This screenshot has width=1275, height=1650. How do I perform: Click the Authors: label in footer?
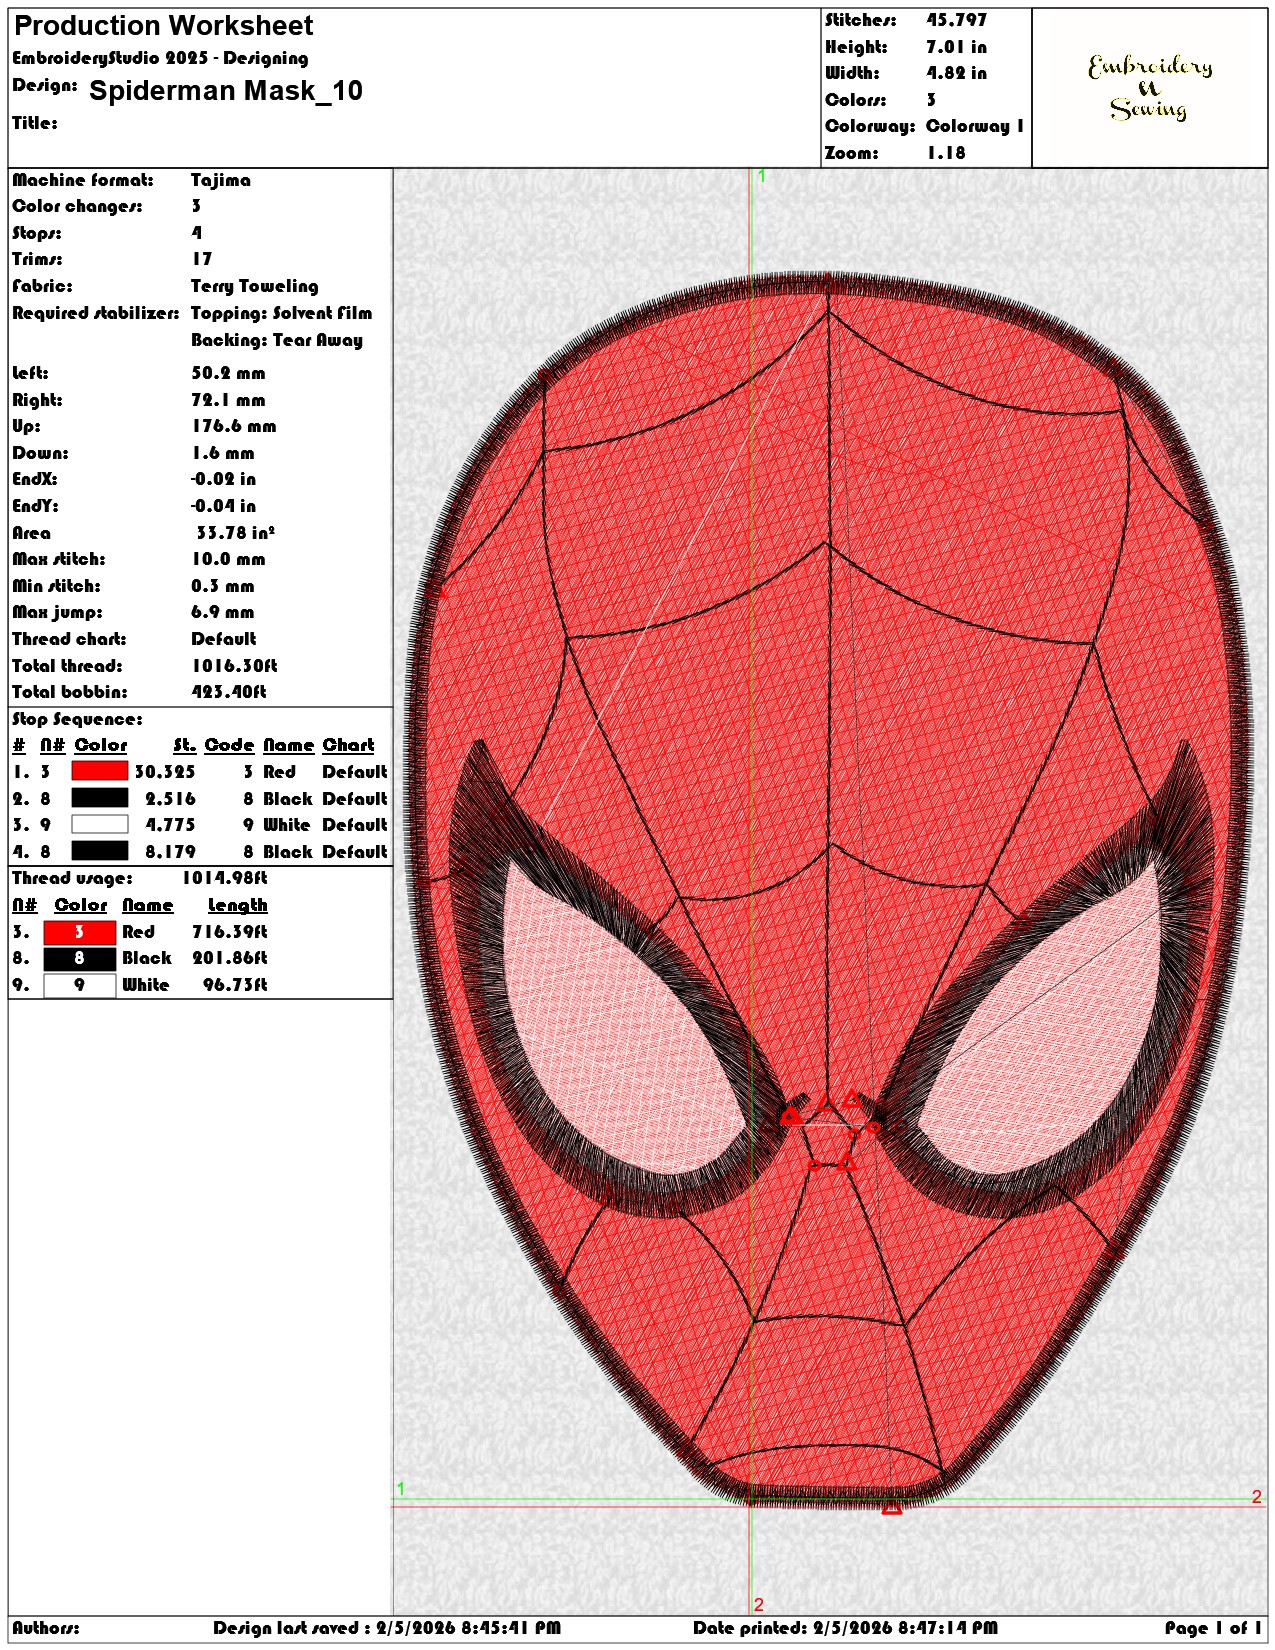[x=46, y=1628]
